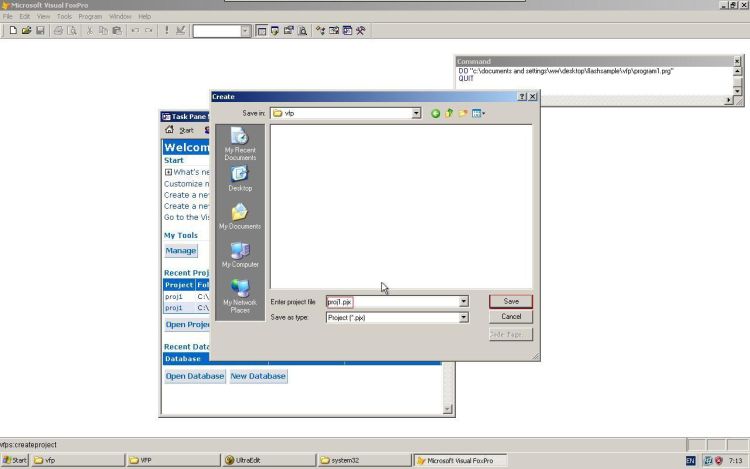Click the Save diskette toolbar icon

click(40, 31)
